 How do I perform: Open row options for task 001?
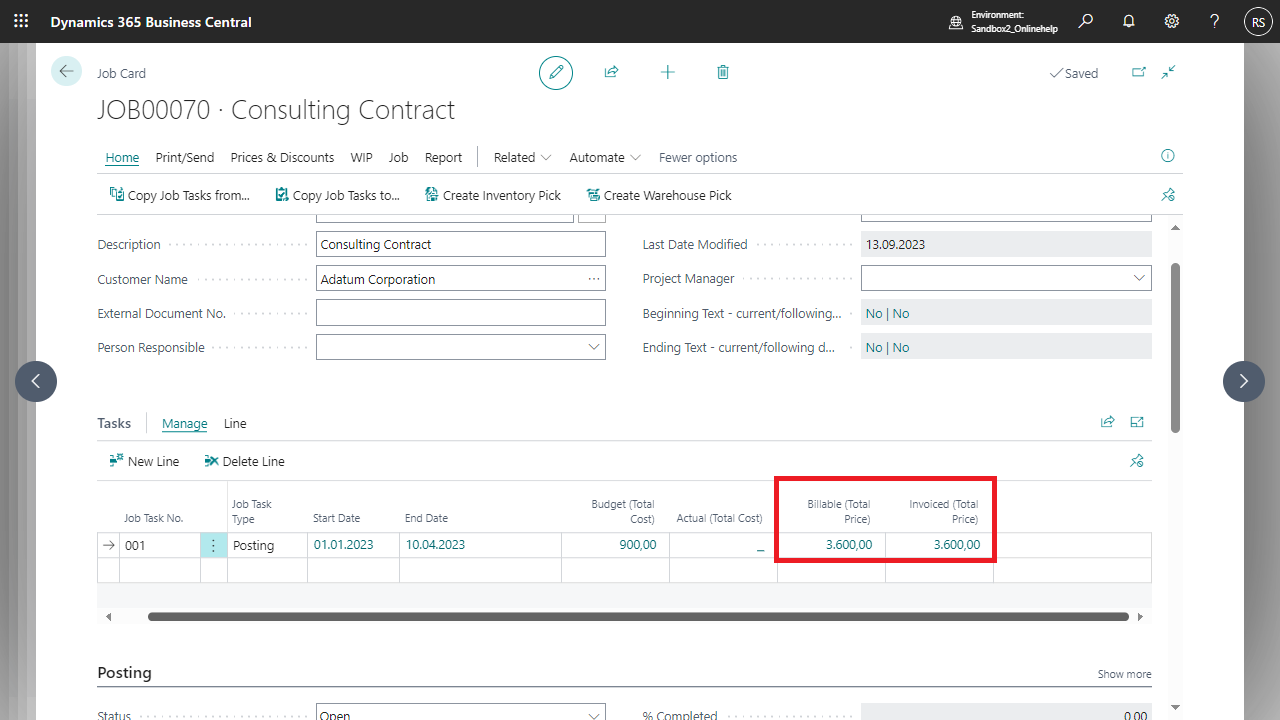click(213, 545)
